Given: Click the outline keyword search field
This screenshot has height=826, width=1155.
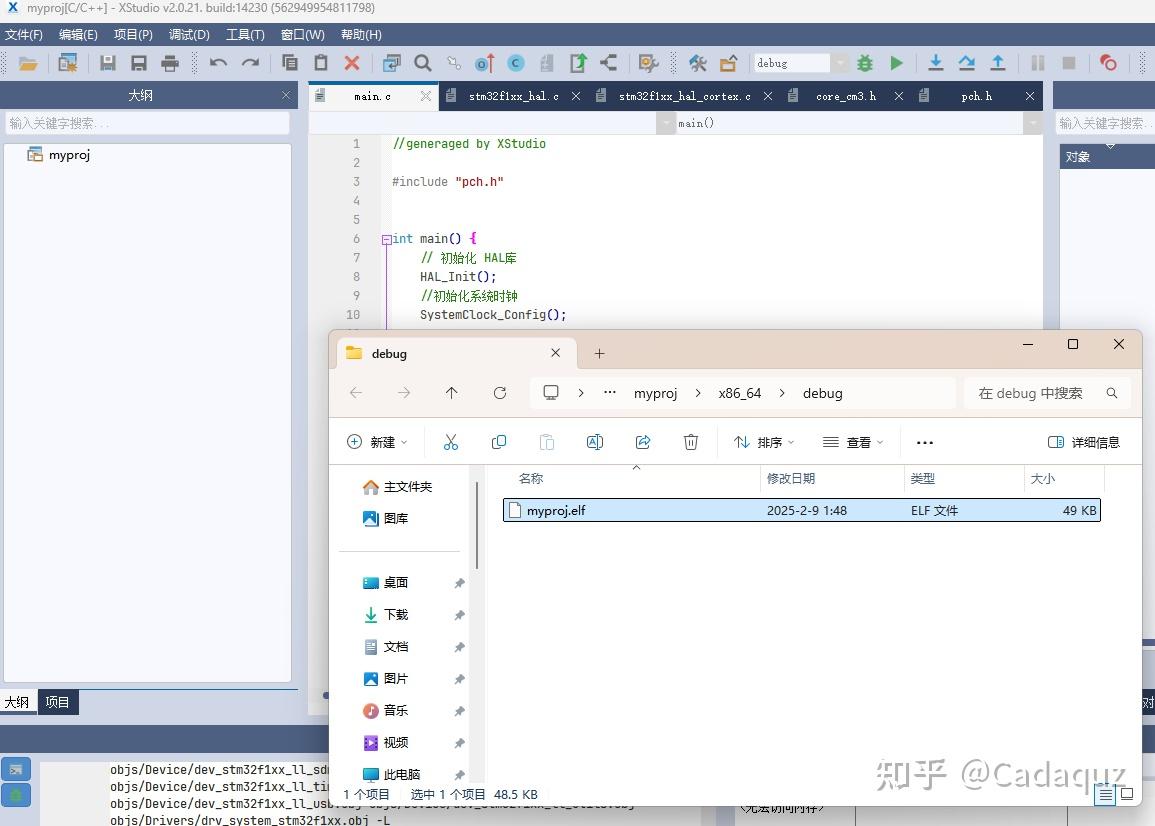Looking at the screenshot, I should point(147,123).
